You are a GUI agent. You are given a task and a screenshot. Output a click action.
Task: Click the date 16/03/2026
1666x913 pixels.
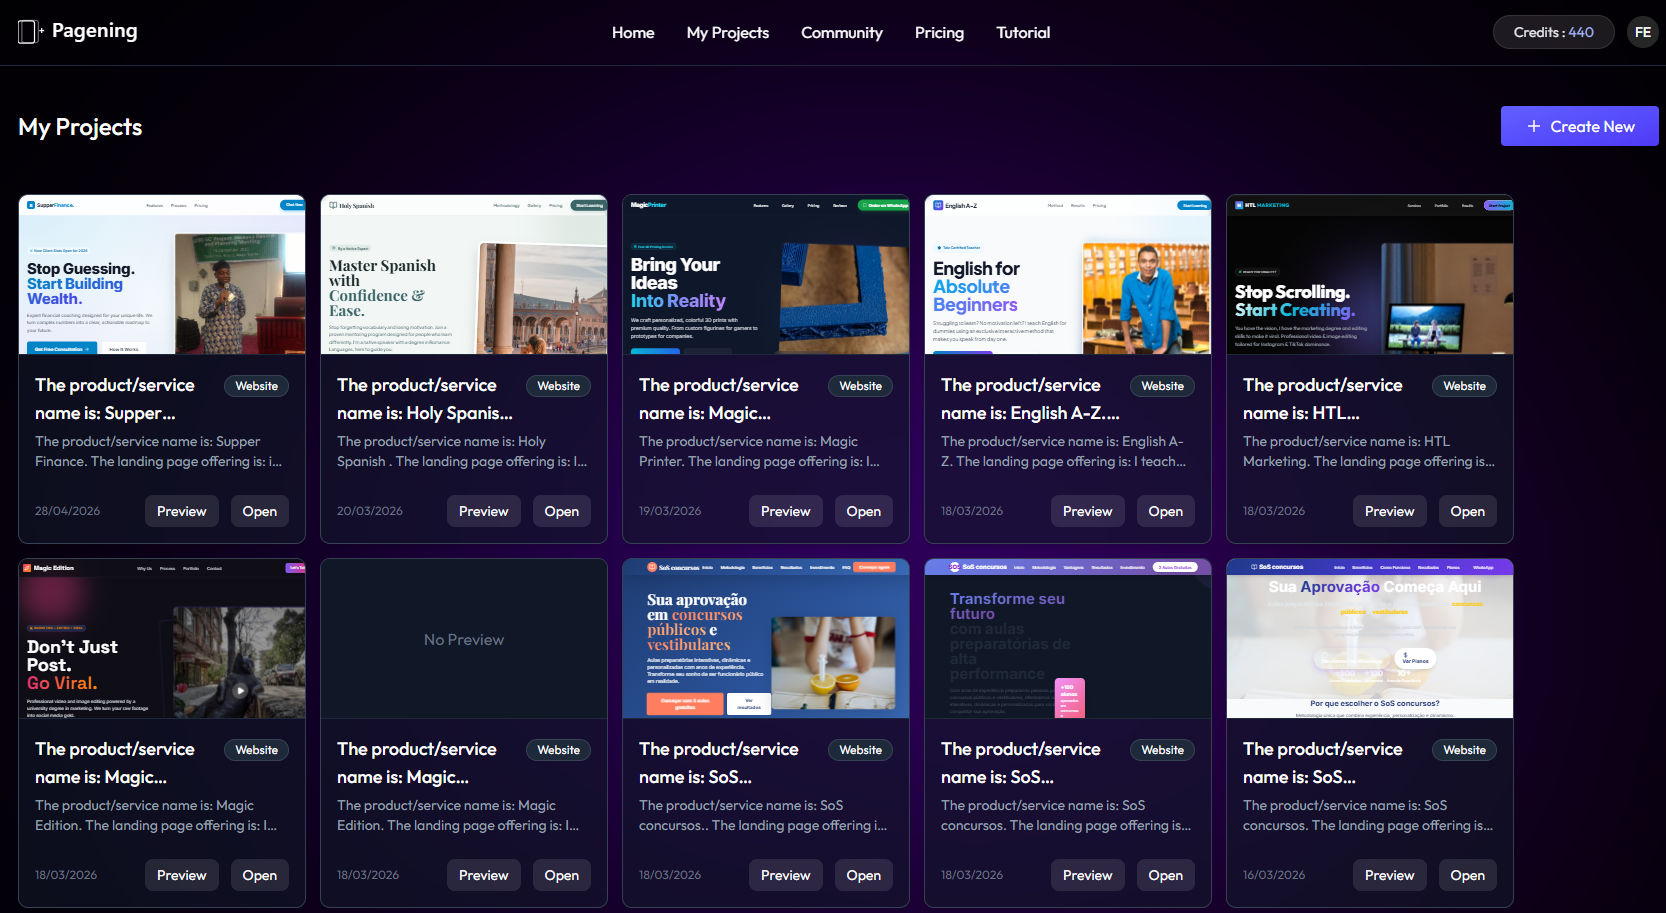point(1274,875)
